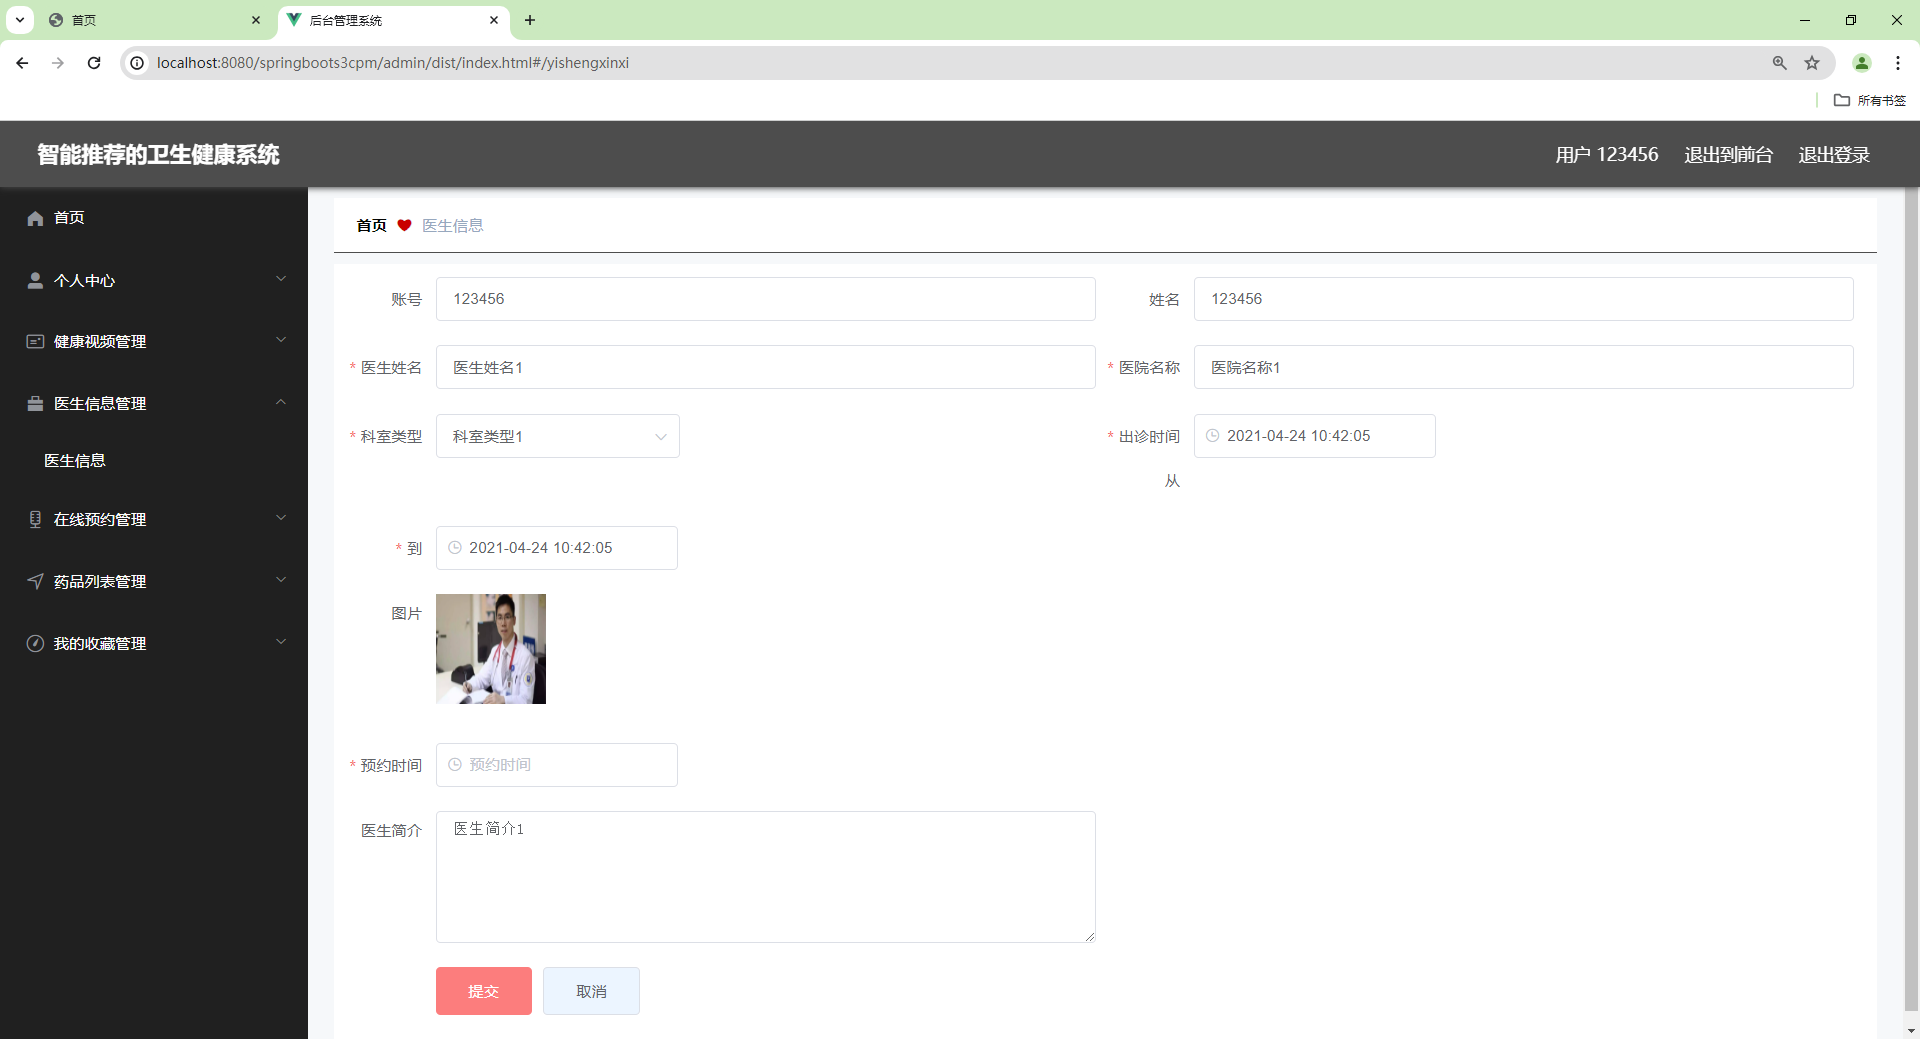Screen dimensions: 1920x1039
Task: Click the 在线预约管理 sidebar icon
Action: click(x=34, y=519)
